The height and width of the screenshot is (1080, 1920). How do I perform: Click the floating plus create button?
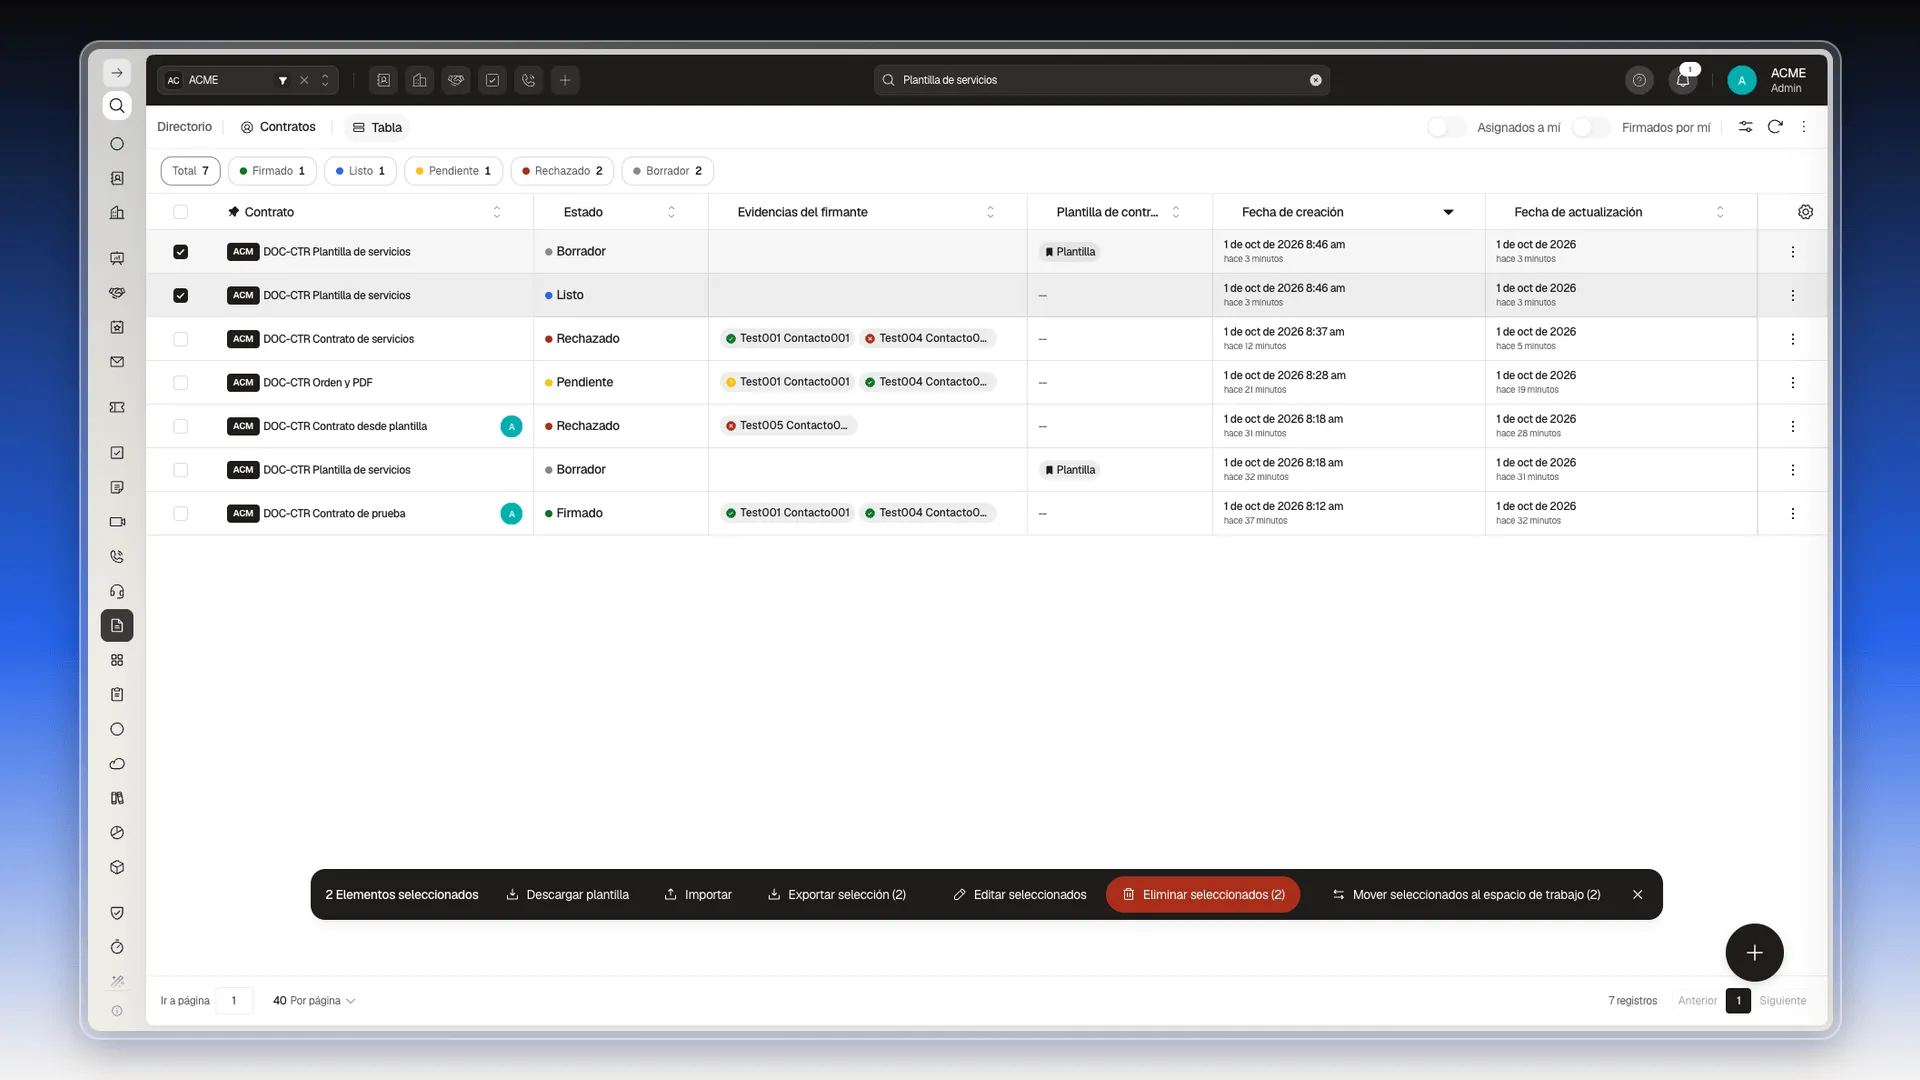[1754, 953]
